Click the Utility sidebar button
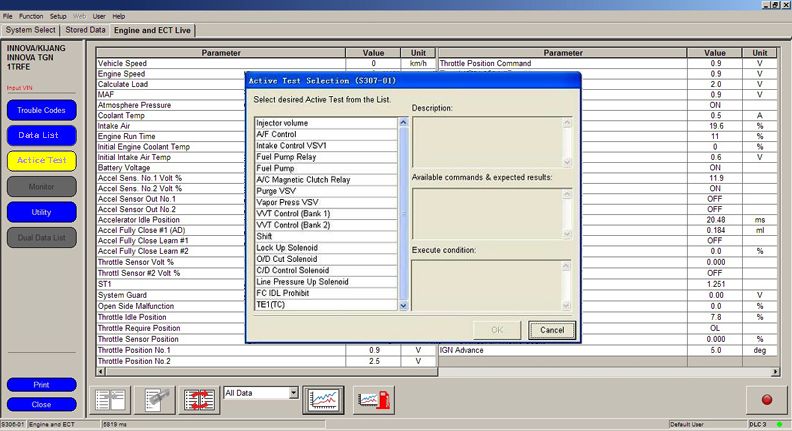This screenshot has height=431, width=792. coord(41,212)
